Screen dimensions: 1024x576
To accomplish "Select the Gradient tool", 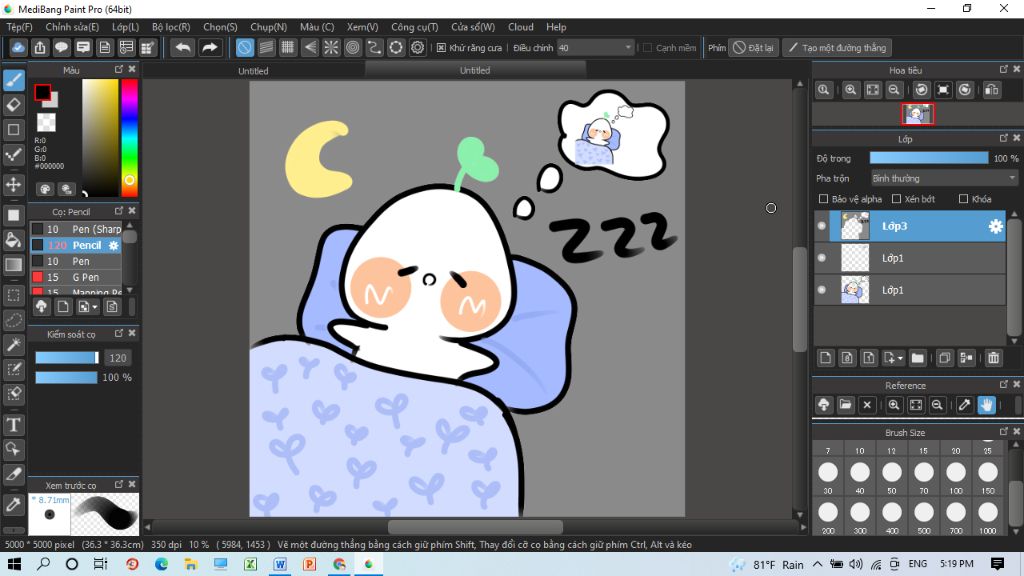I will click(14, 264).
